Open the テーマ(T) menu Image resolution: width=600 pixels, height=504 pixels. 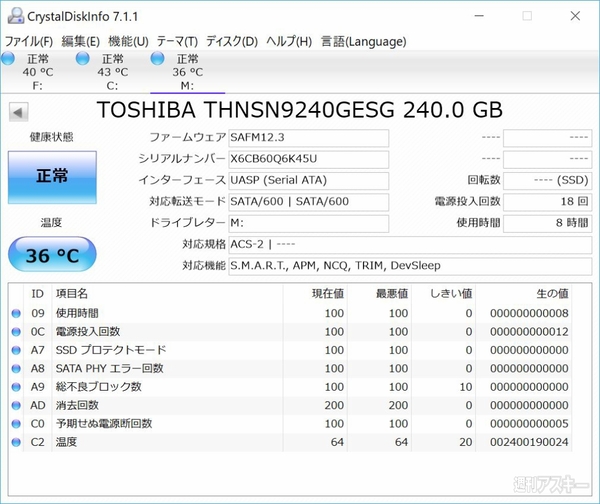point(177,41)
